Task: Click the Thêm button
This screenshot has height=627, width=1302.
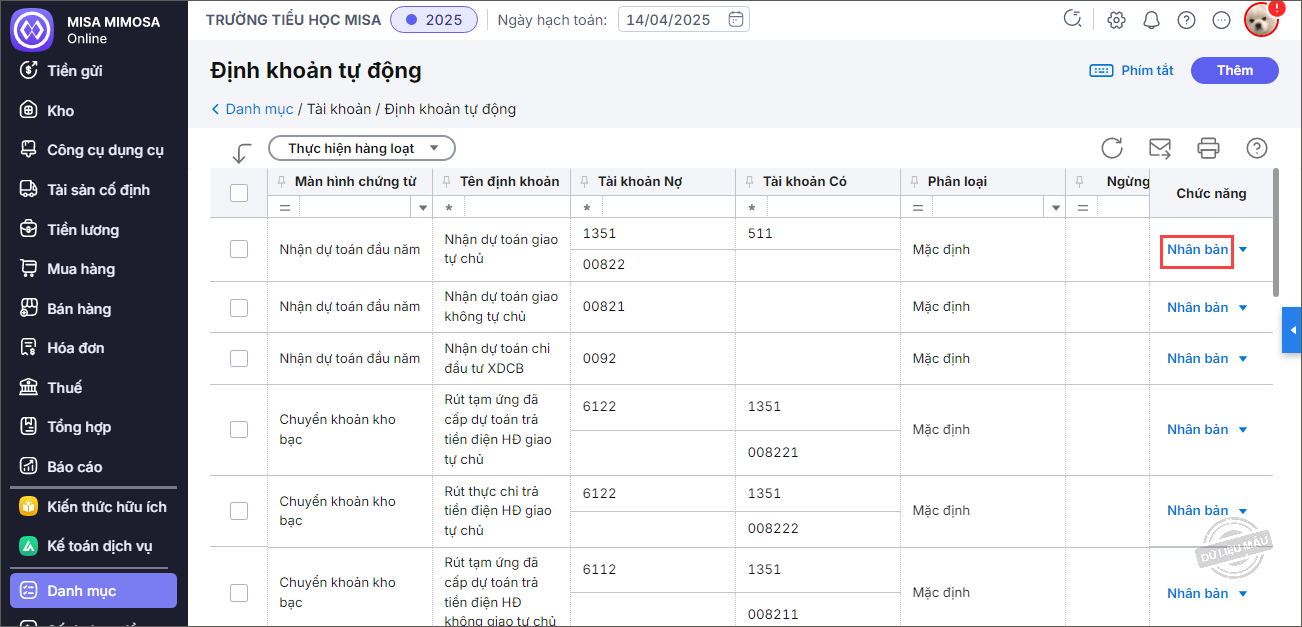Action: pos(1234,70)
